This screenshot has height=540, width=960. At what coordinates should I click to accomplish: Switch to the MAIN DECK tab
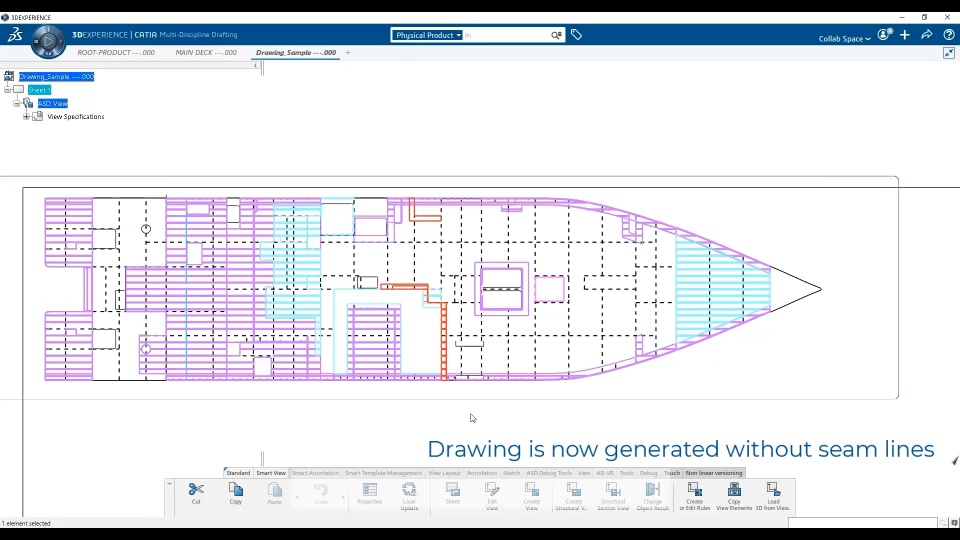206,53
